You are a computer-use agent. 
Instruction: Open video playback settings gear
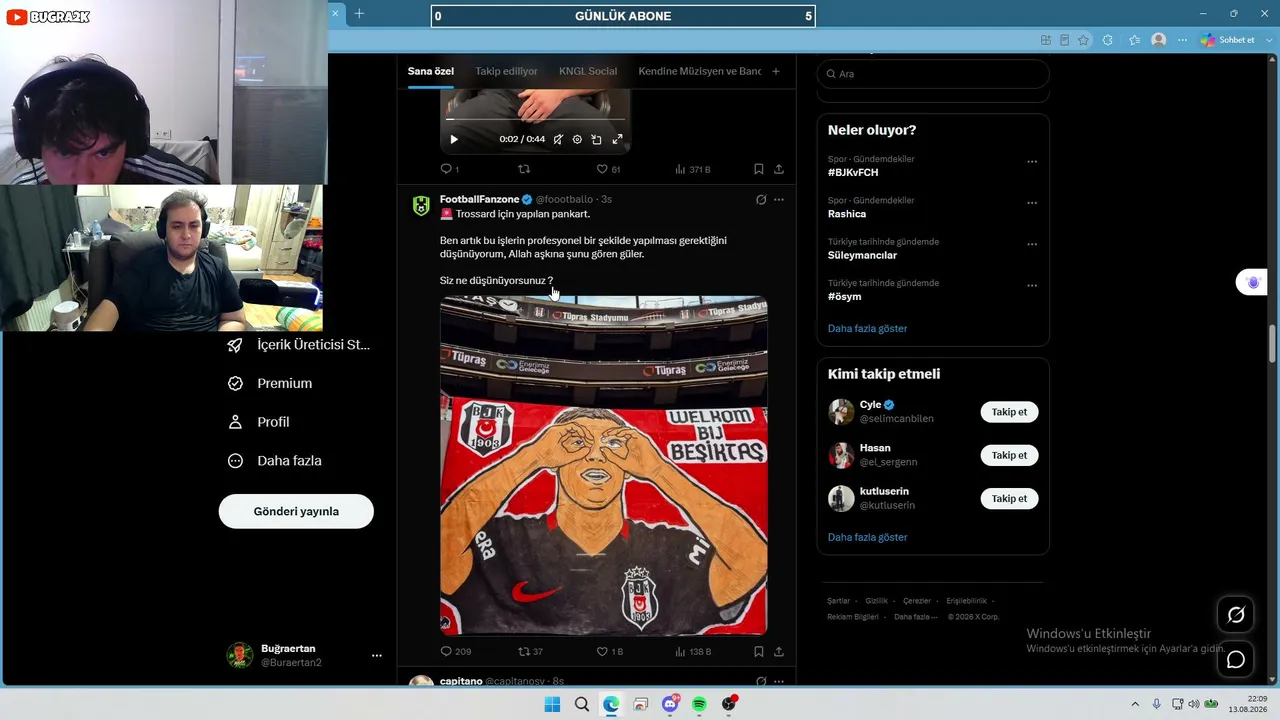[577, 140]
